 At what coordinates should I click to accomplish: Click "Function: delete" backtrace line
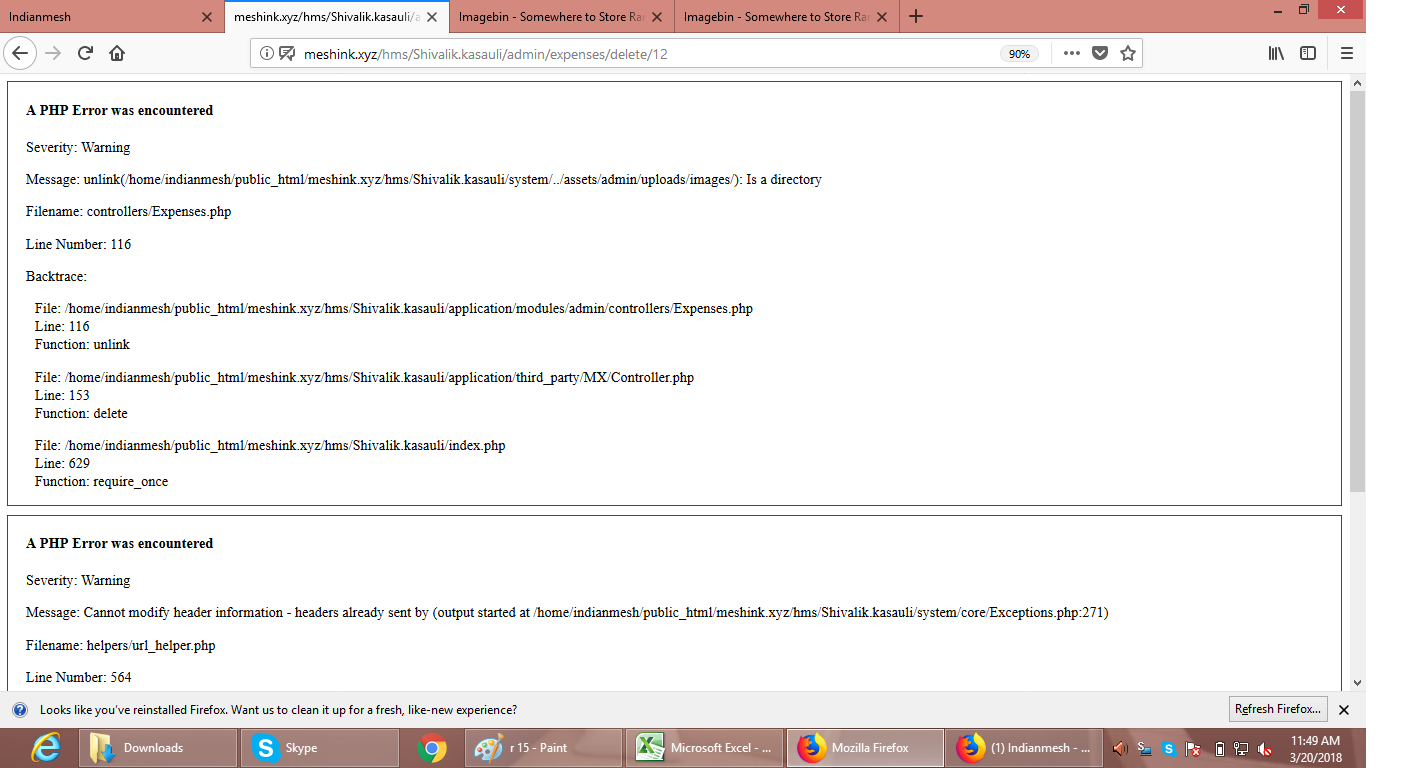pyautogui.click(x=81, y=414)
